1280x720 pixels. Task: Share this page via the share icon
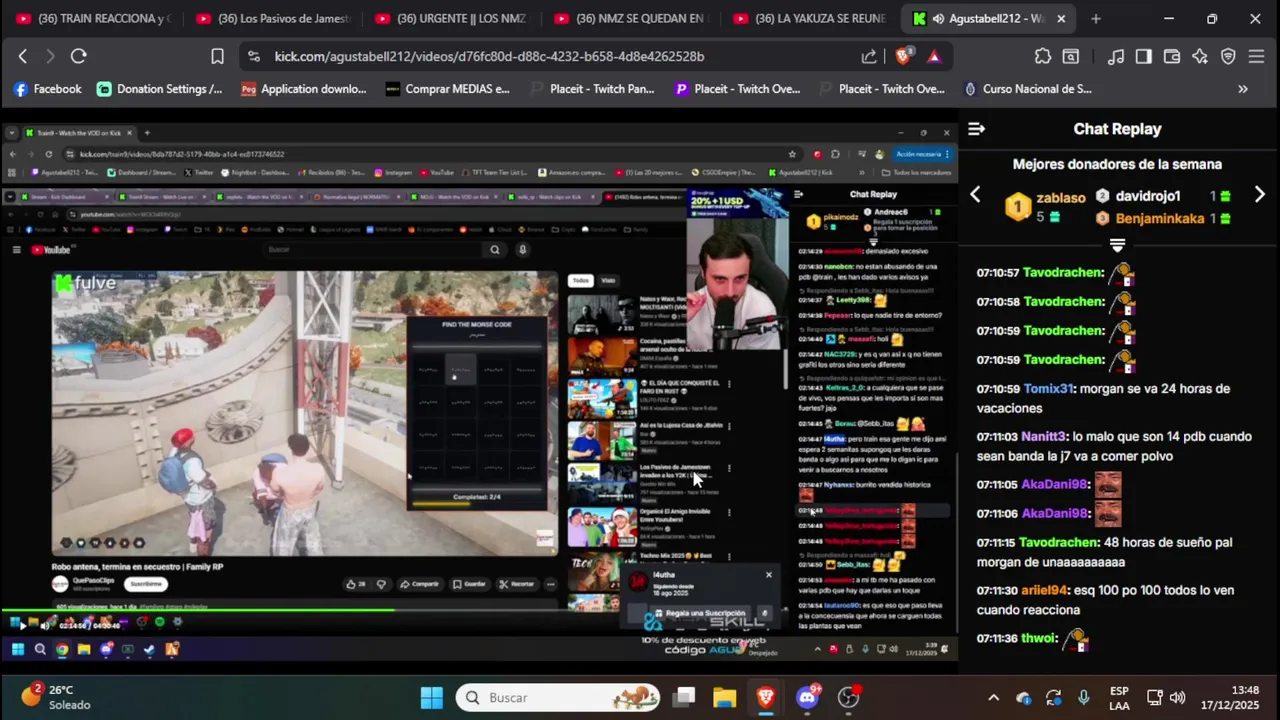point(869,57)
